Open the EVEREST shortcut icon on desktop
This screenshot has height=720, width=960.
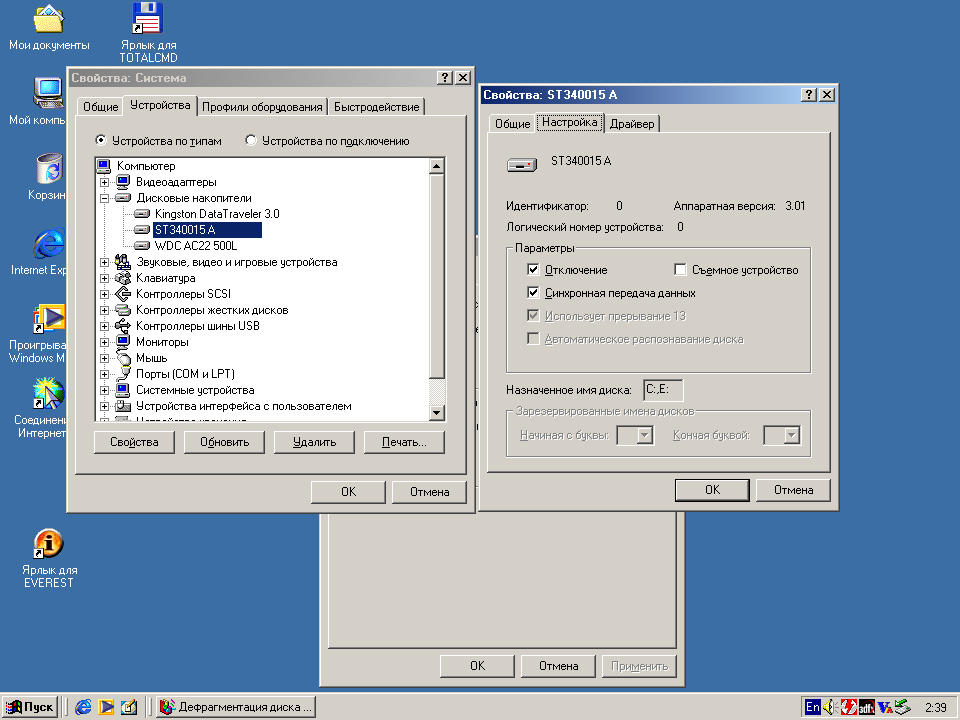(48, 544)
